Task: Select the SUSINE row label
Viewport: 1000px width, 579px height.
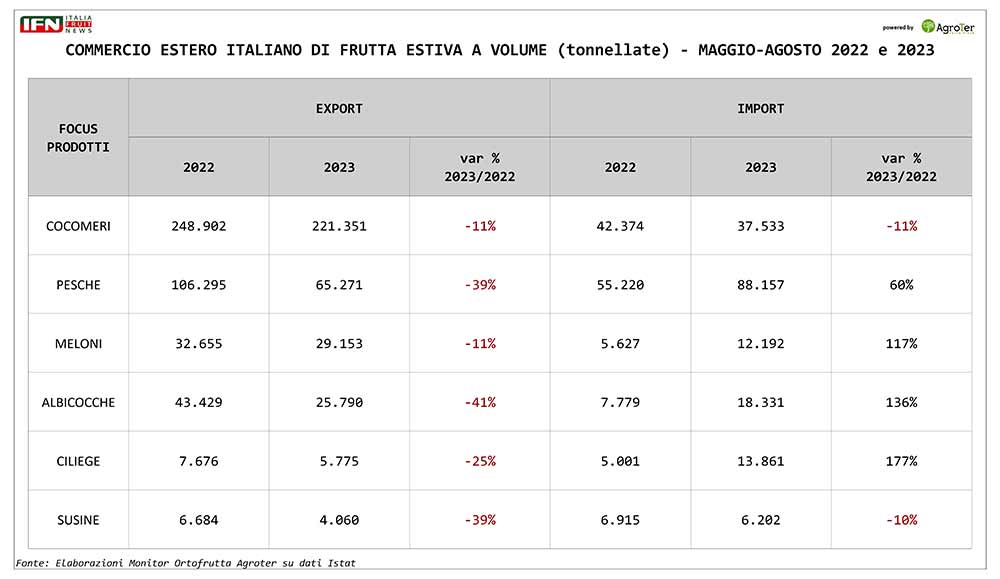Action: pos(78,520)
